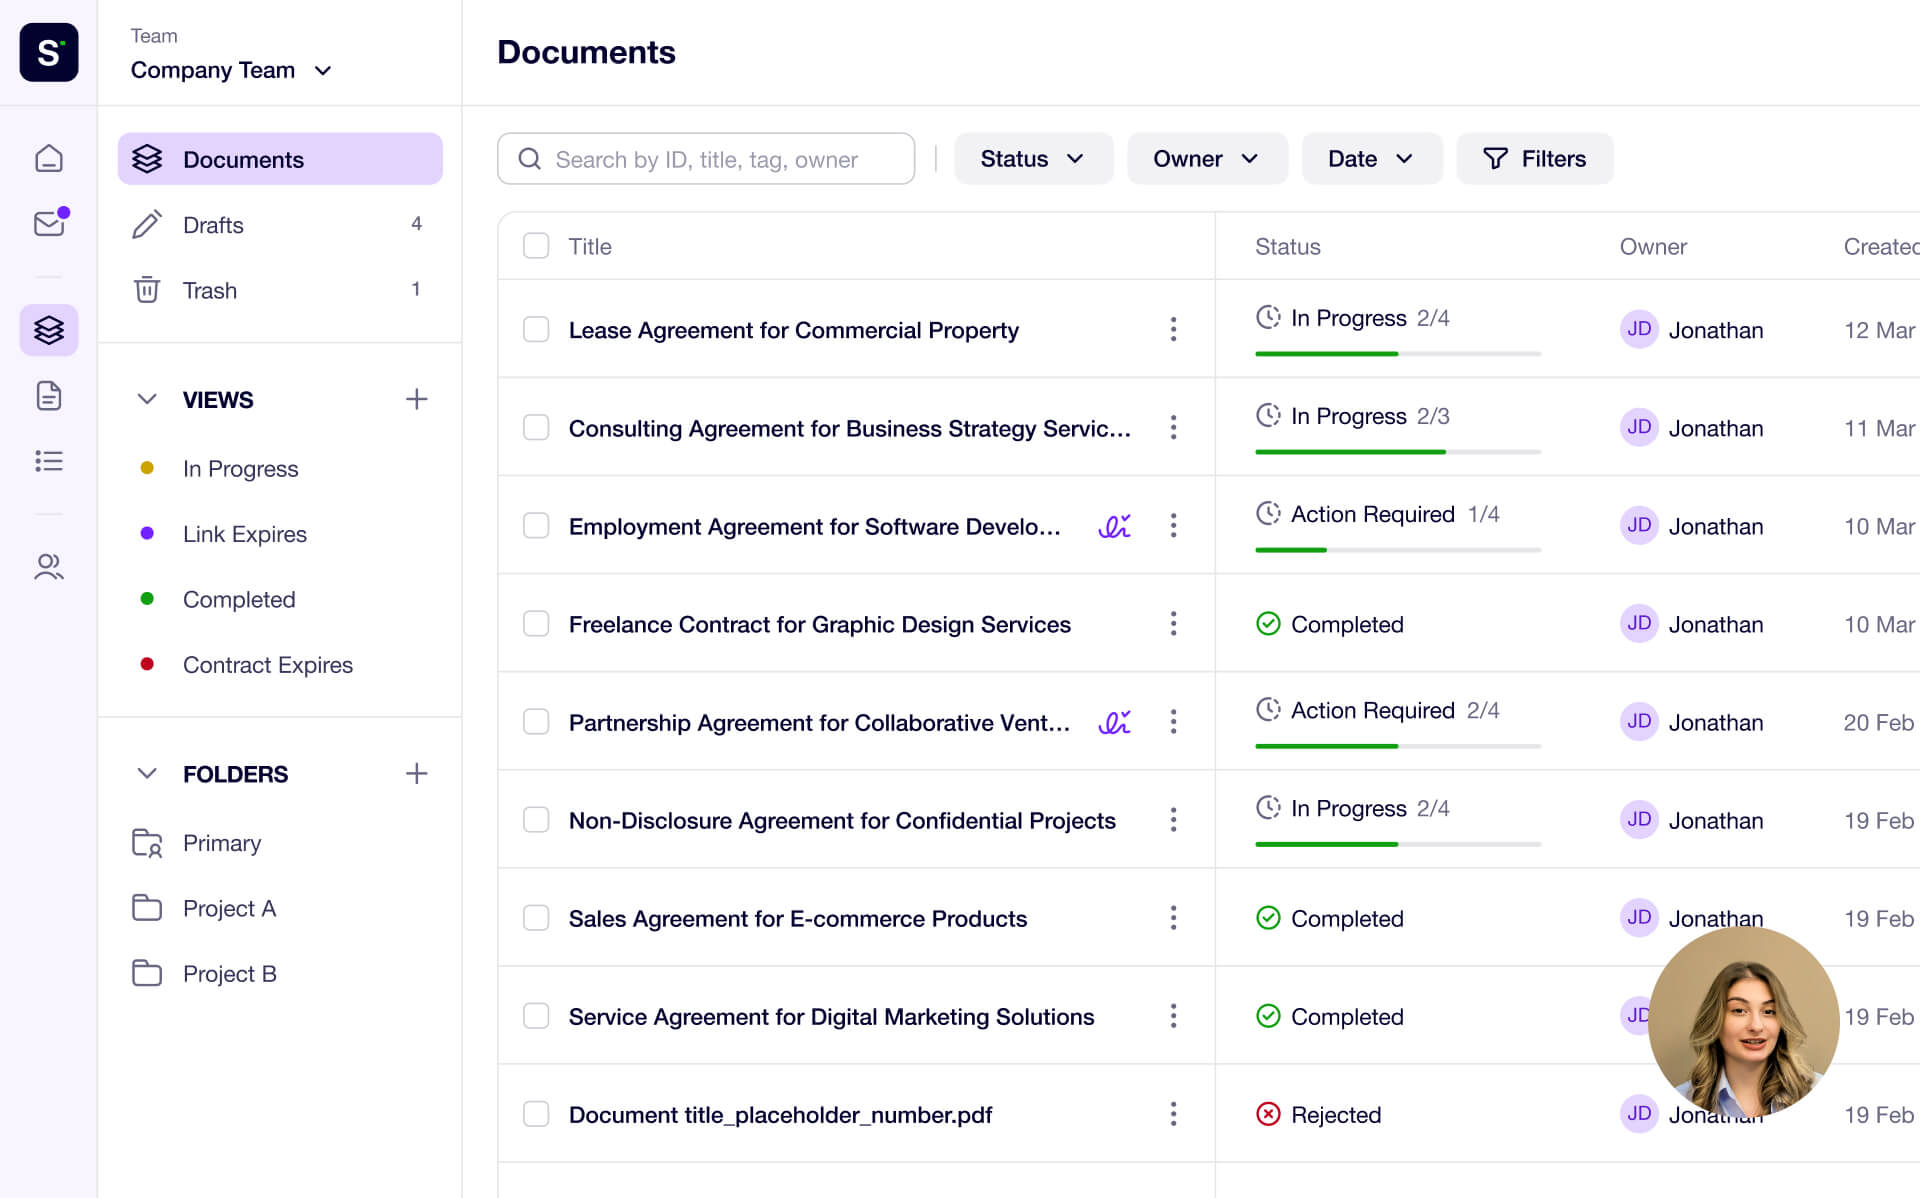Select the Contract Expires view
This screenshot has height=1198, width=1920.
click(267, 664)
